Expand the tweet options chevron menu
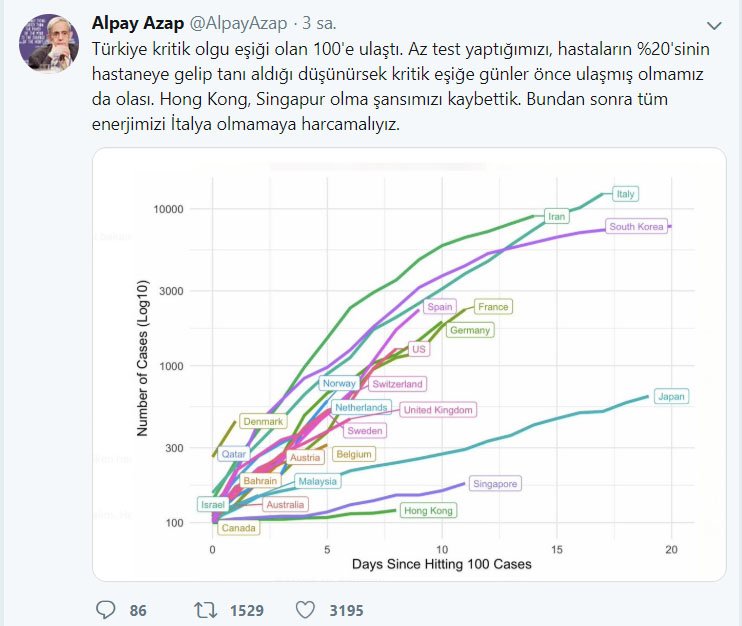 point(714,24)
